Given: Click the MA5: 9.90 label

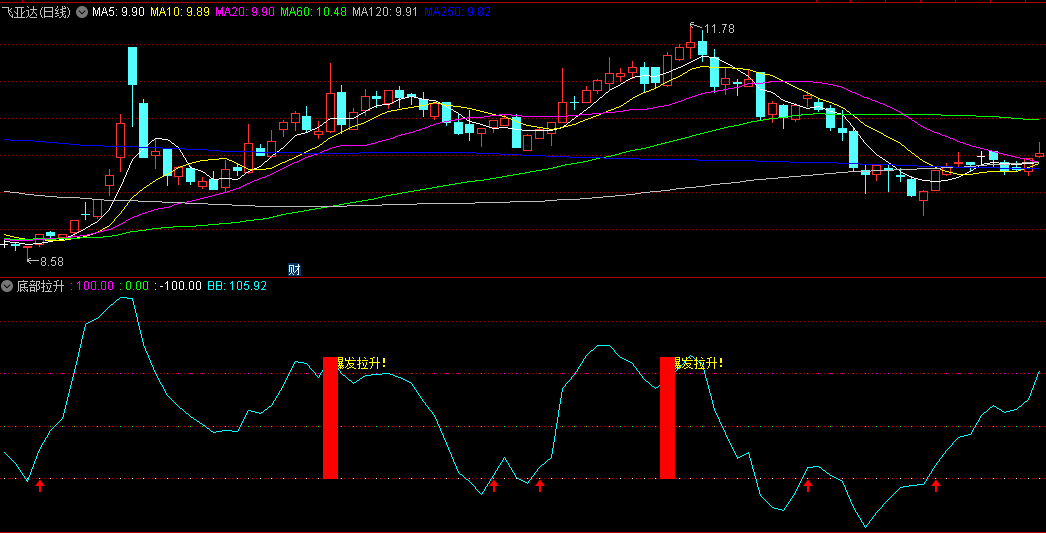Looking at the screenshot, I should 119,12.
